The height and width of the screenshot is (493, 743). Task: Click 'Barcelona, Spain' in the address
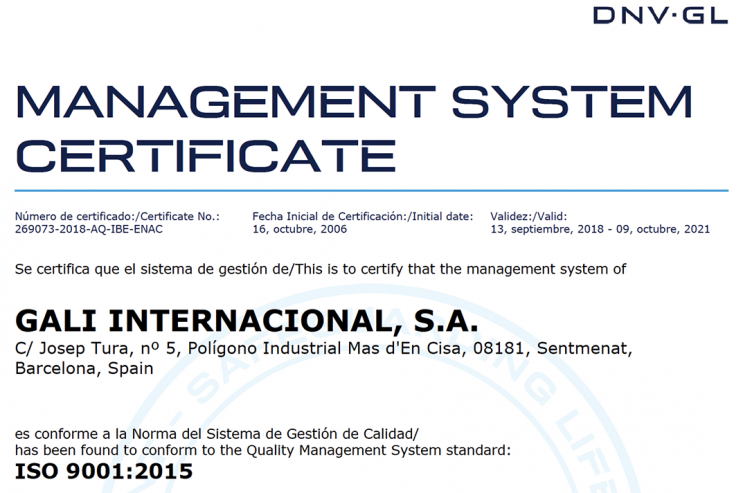click(x=85, y=368)
